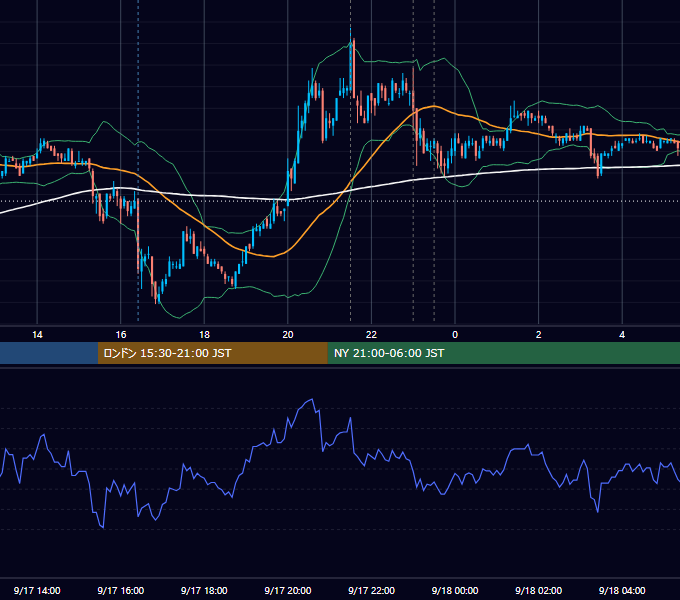This screenshot has width=680, height=600.
Task: Click the 9/18 02:00 date label
Action: tap(539, 590)
